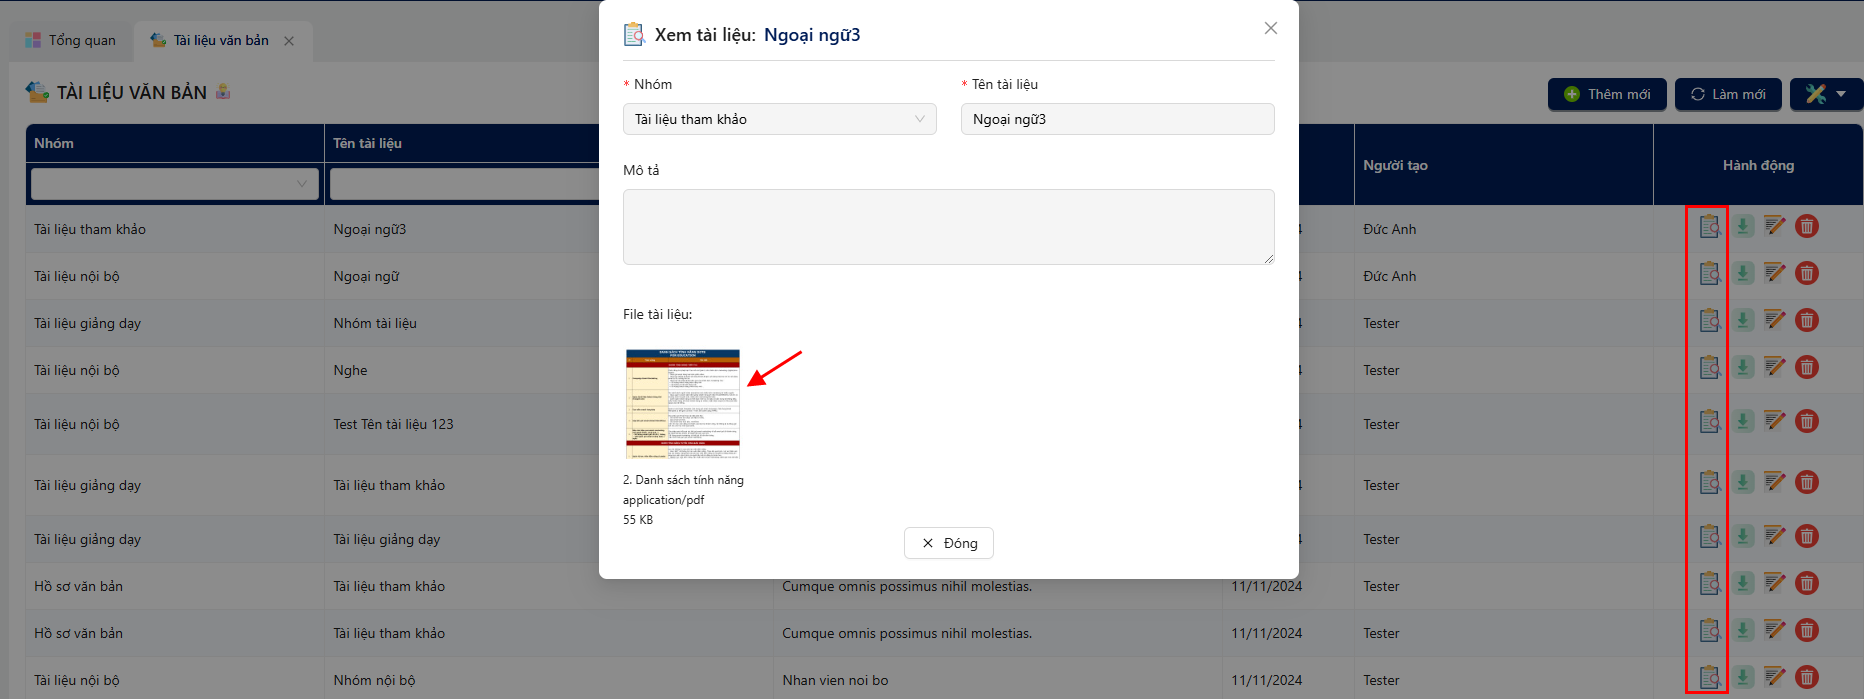The width and height of the screenshot is (1864, 699).
Task: View details of the Nhóm tài liệu document
Action: click(1710, 321)
